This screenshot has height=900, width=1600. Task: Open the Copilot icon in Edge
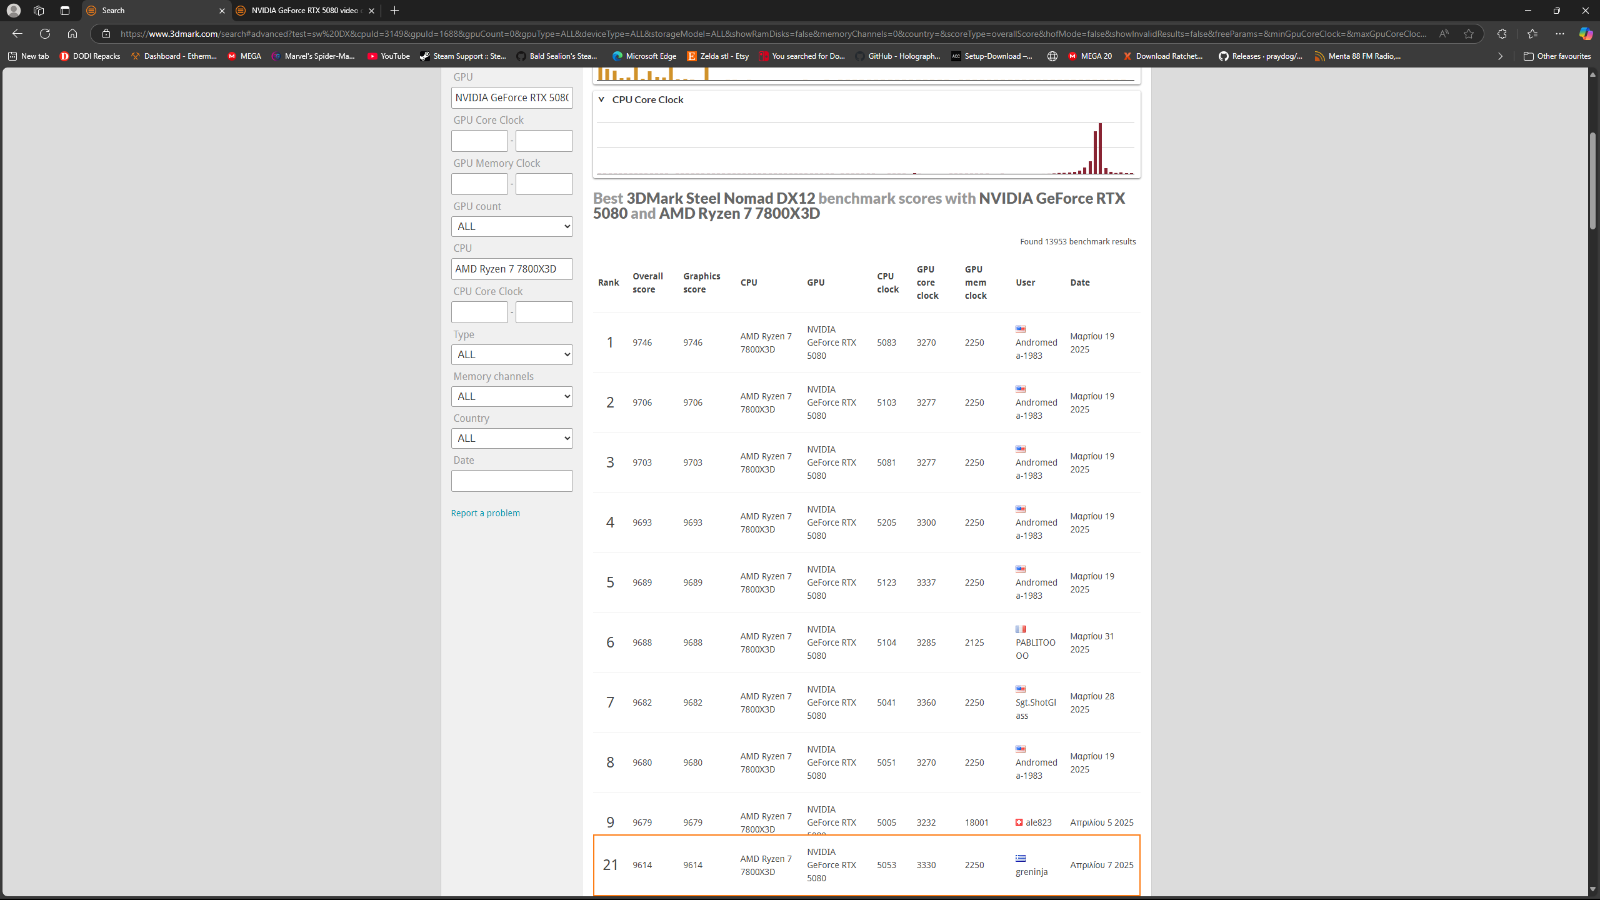point(1585,33)
